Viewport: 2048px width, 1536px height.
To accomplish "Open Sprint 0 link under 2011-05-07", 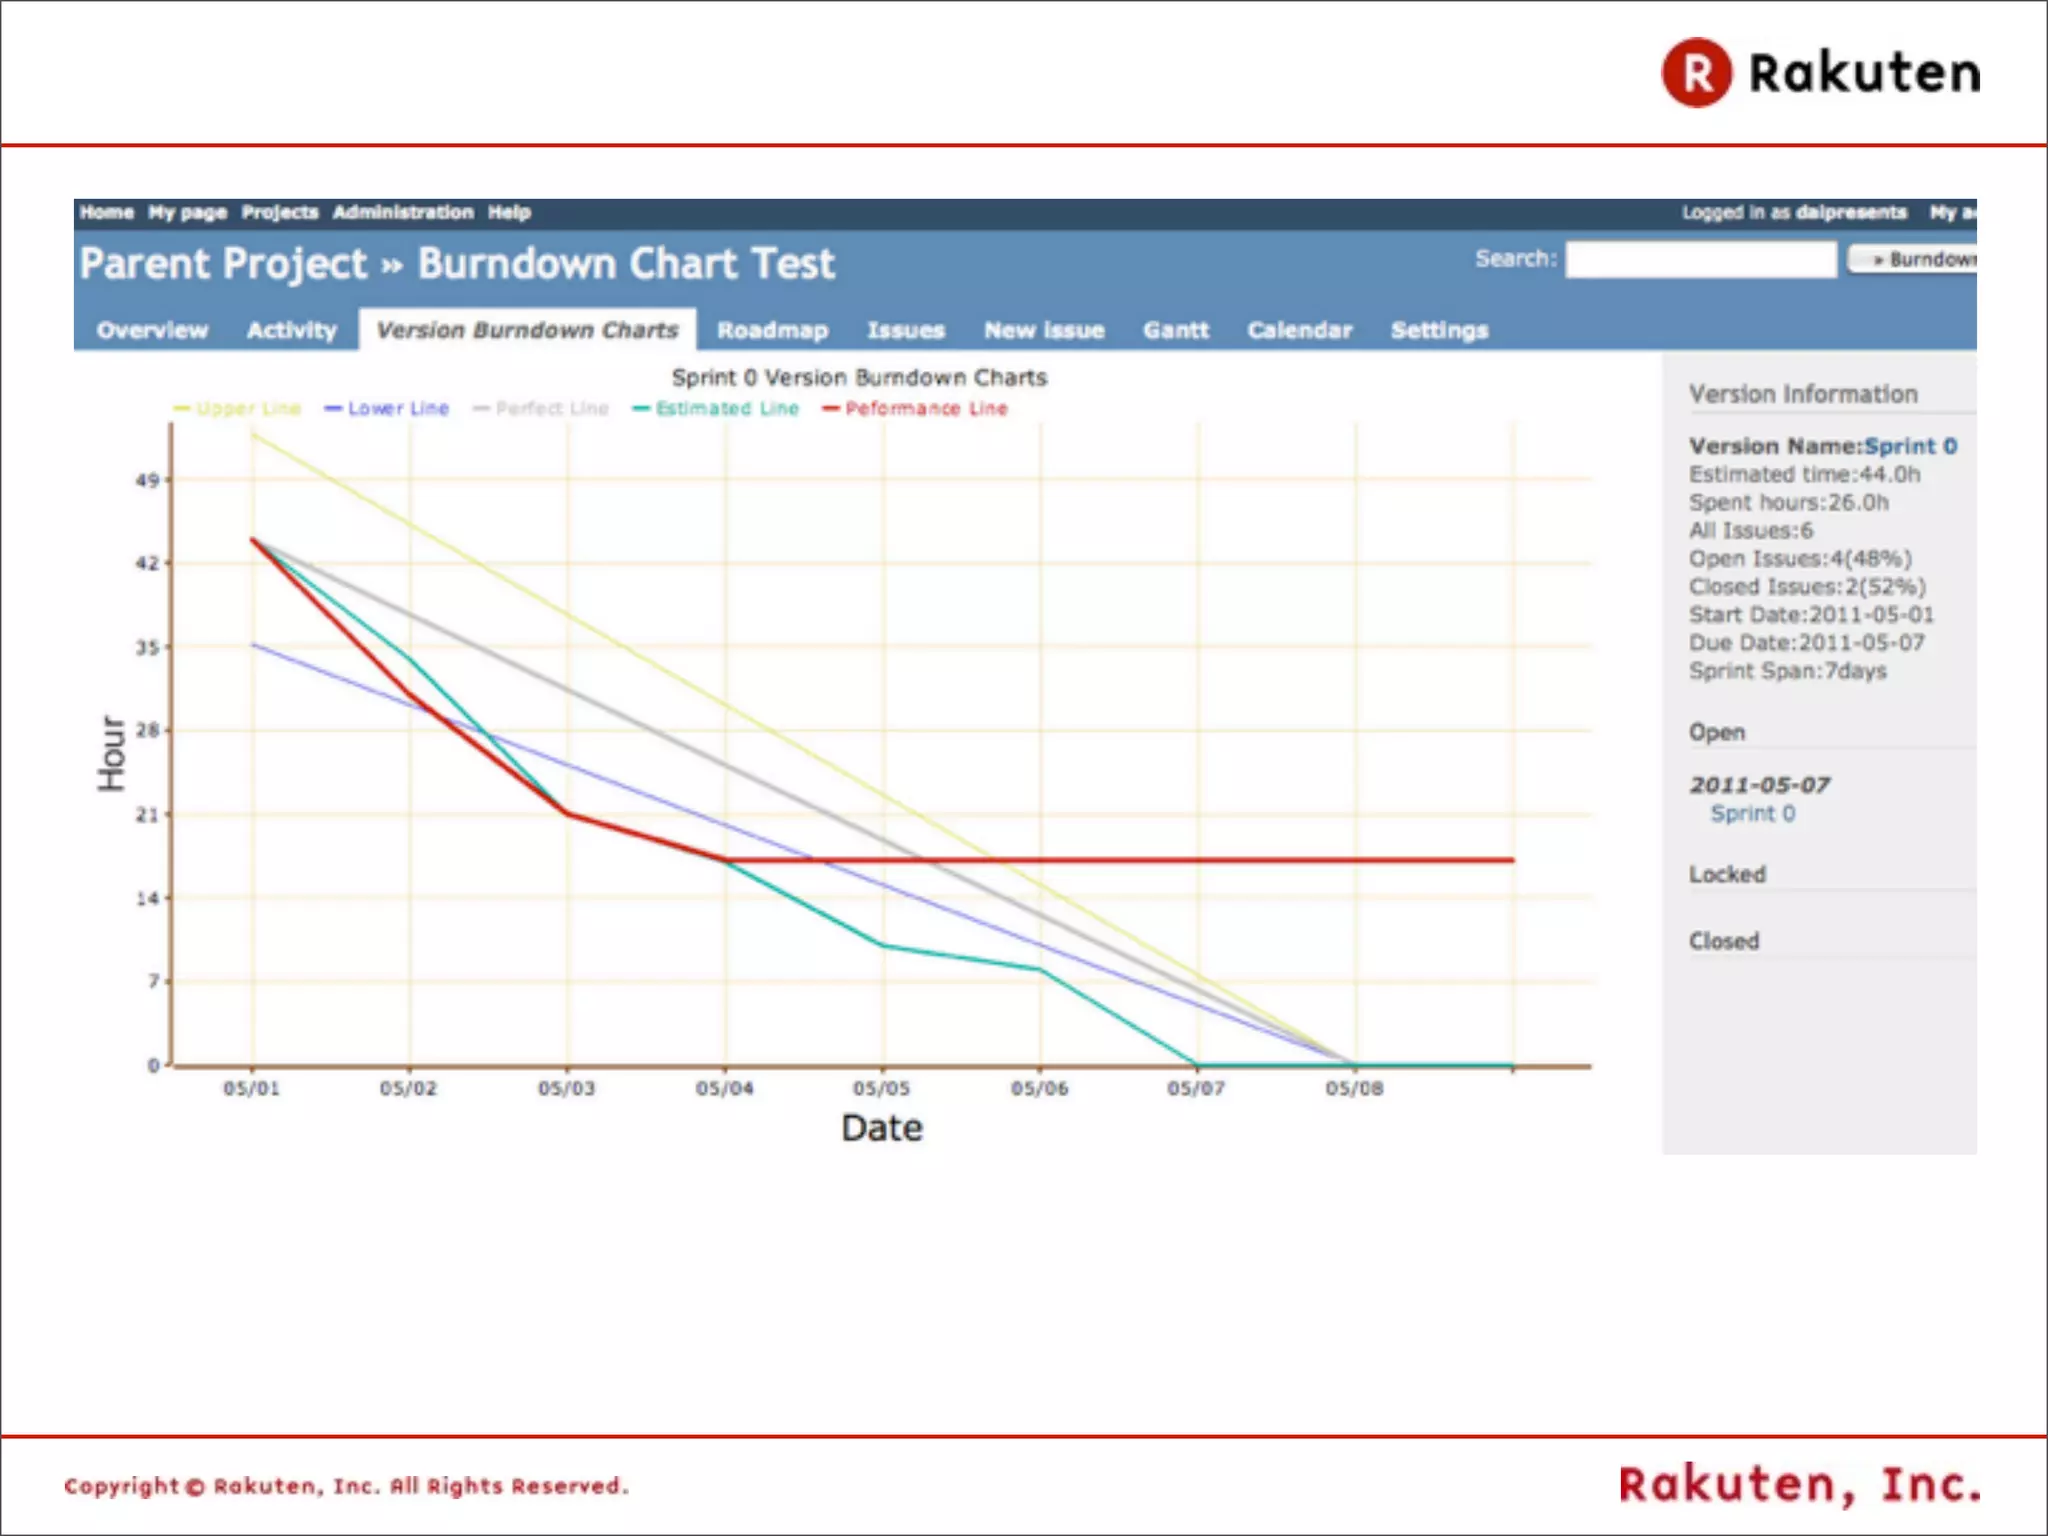I will (x=1752, y=813).
